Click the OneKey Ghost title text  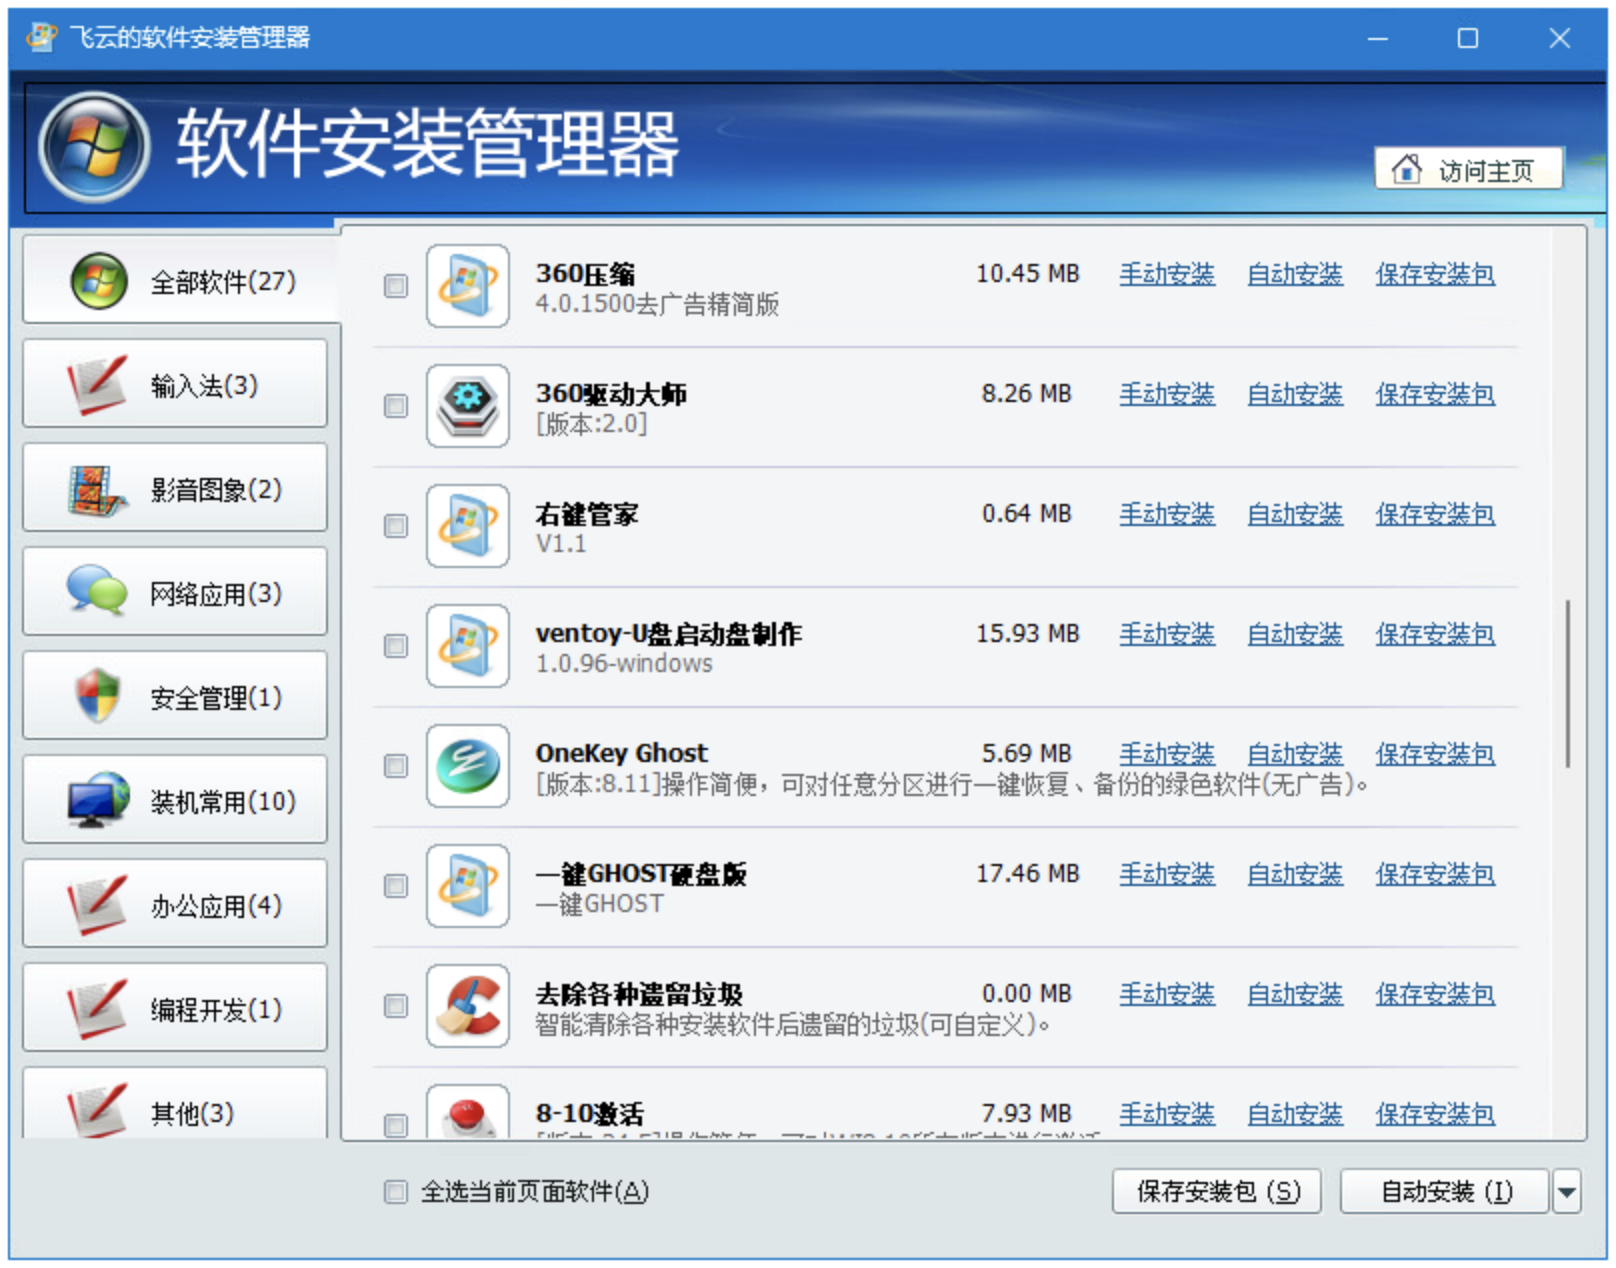click(x=621, y=753)
